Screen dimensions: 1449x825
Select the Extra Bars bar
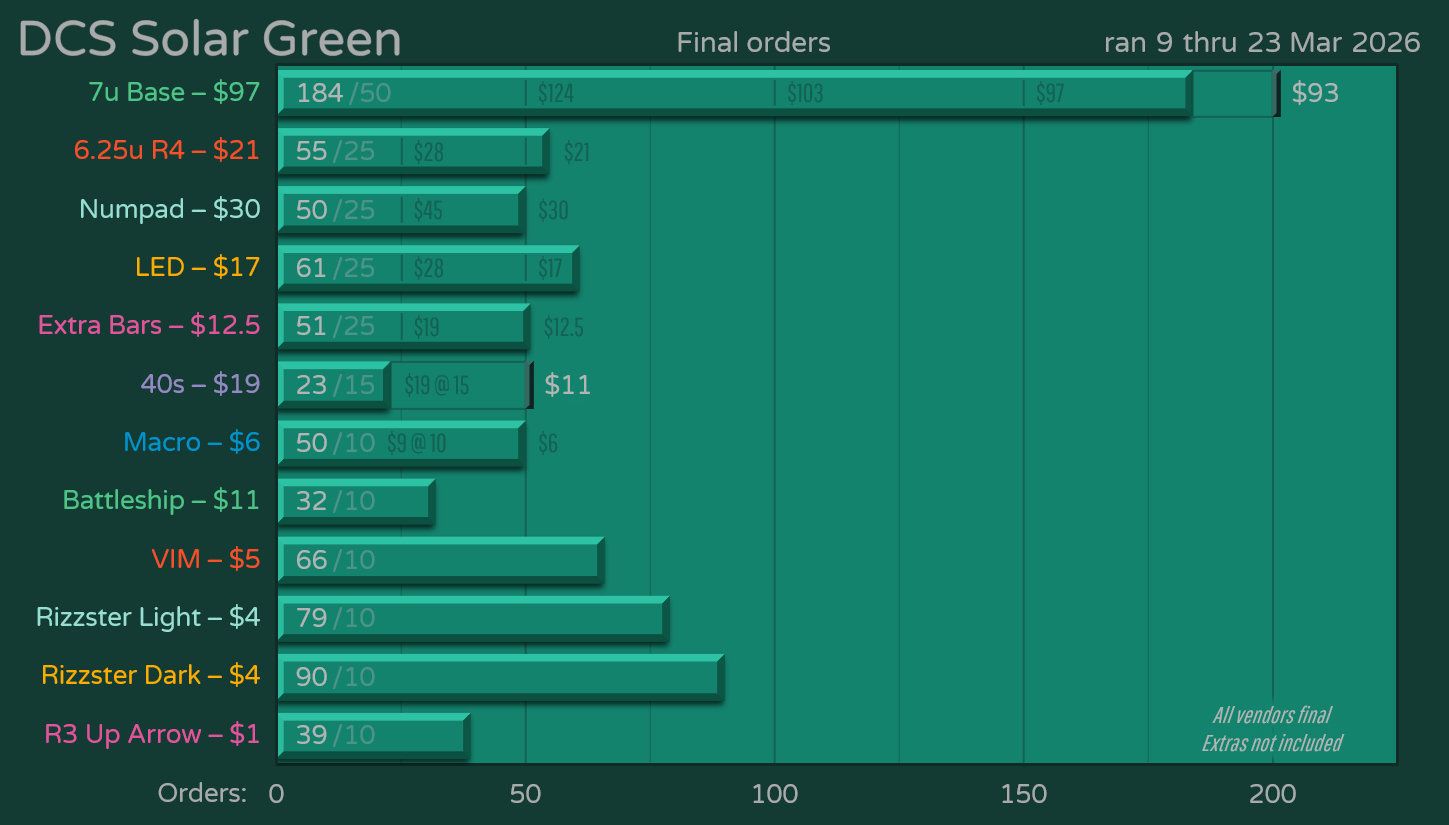pyautogui.click(x=400, y=325)
